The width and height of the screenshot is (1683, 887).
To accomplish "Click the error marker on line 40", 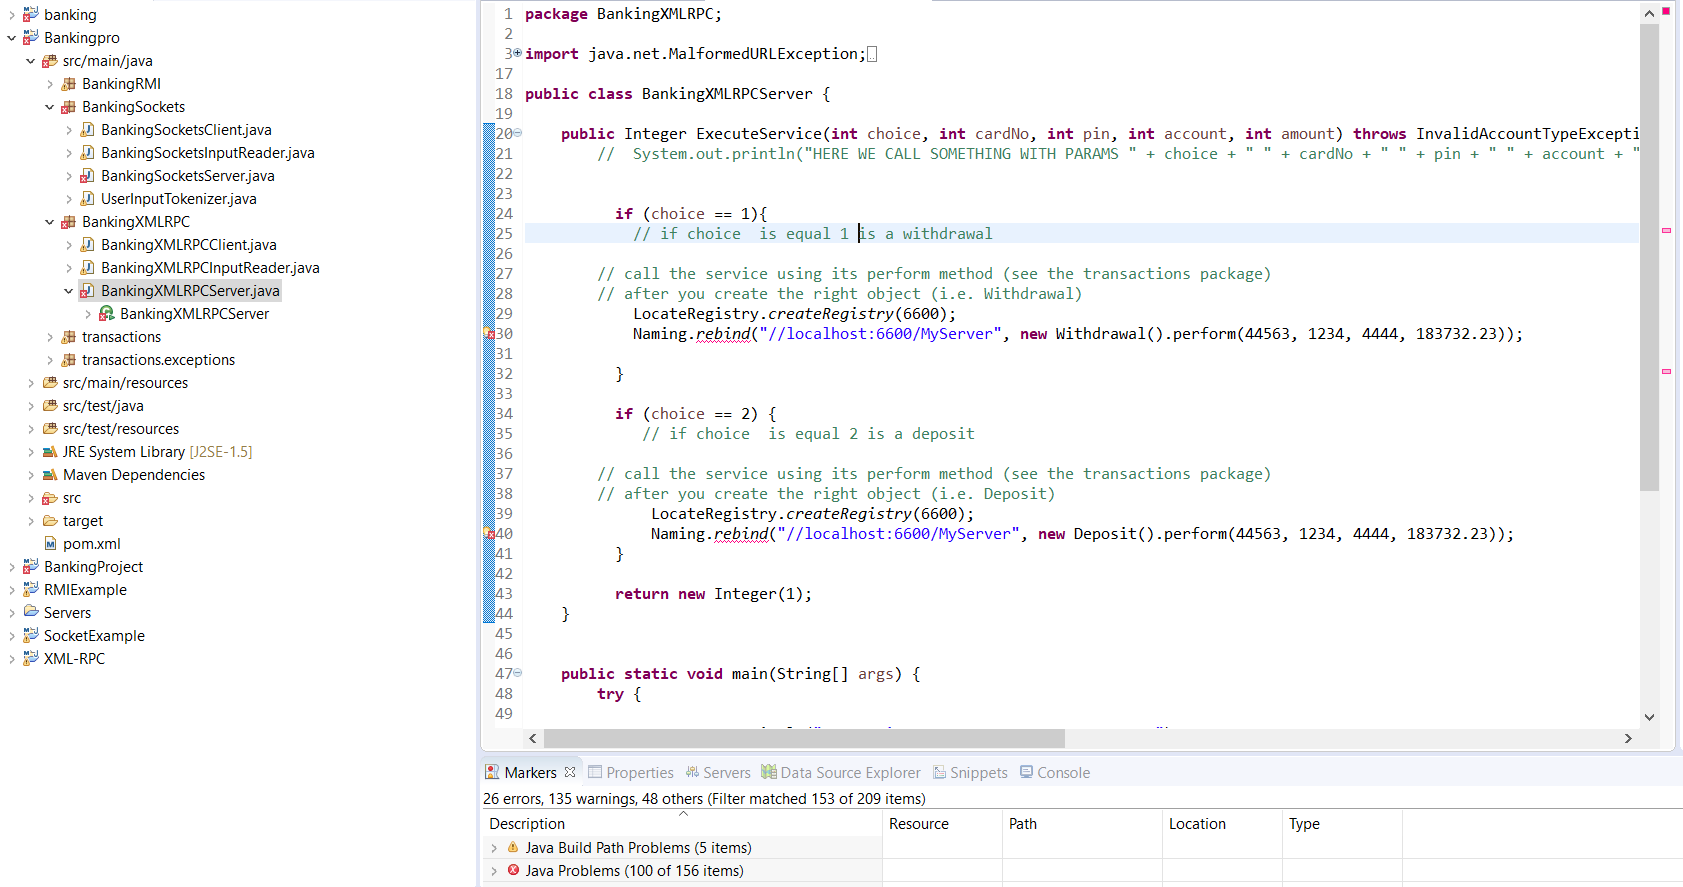I will [490, 534].
